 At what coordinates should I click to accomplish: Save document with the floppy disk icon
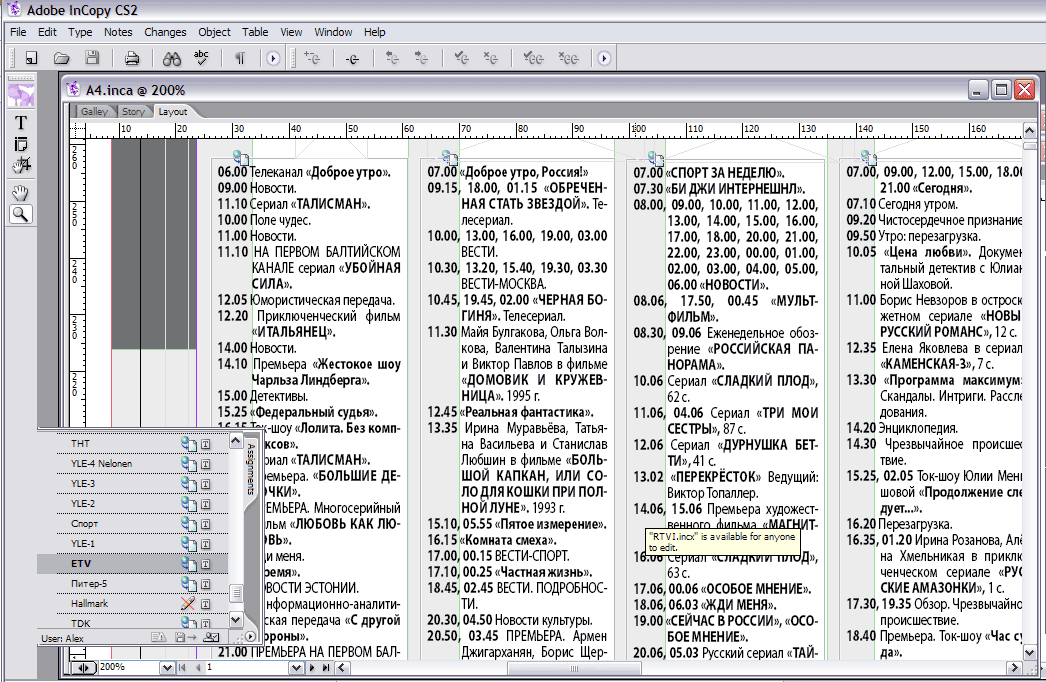tap(92, 59)
